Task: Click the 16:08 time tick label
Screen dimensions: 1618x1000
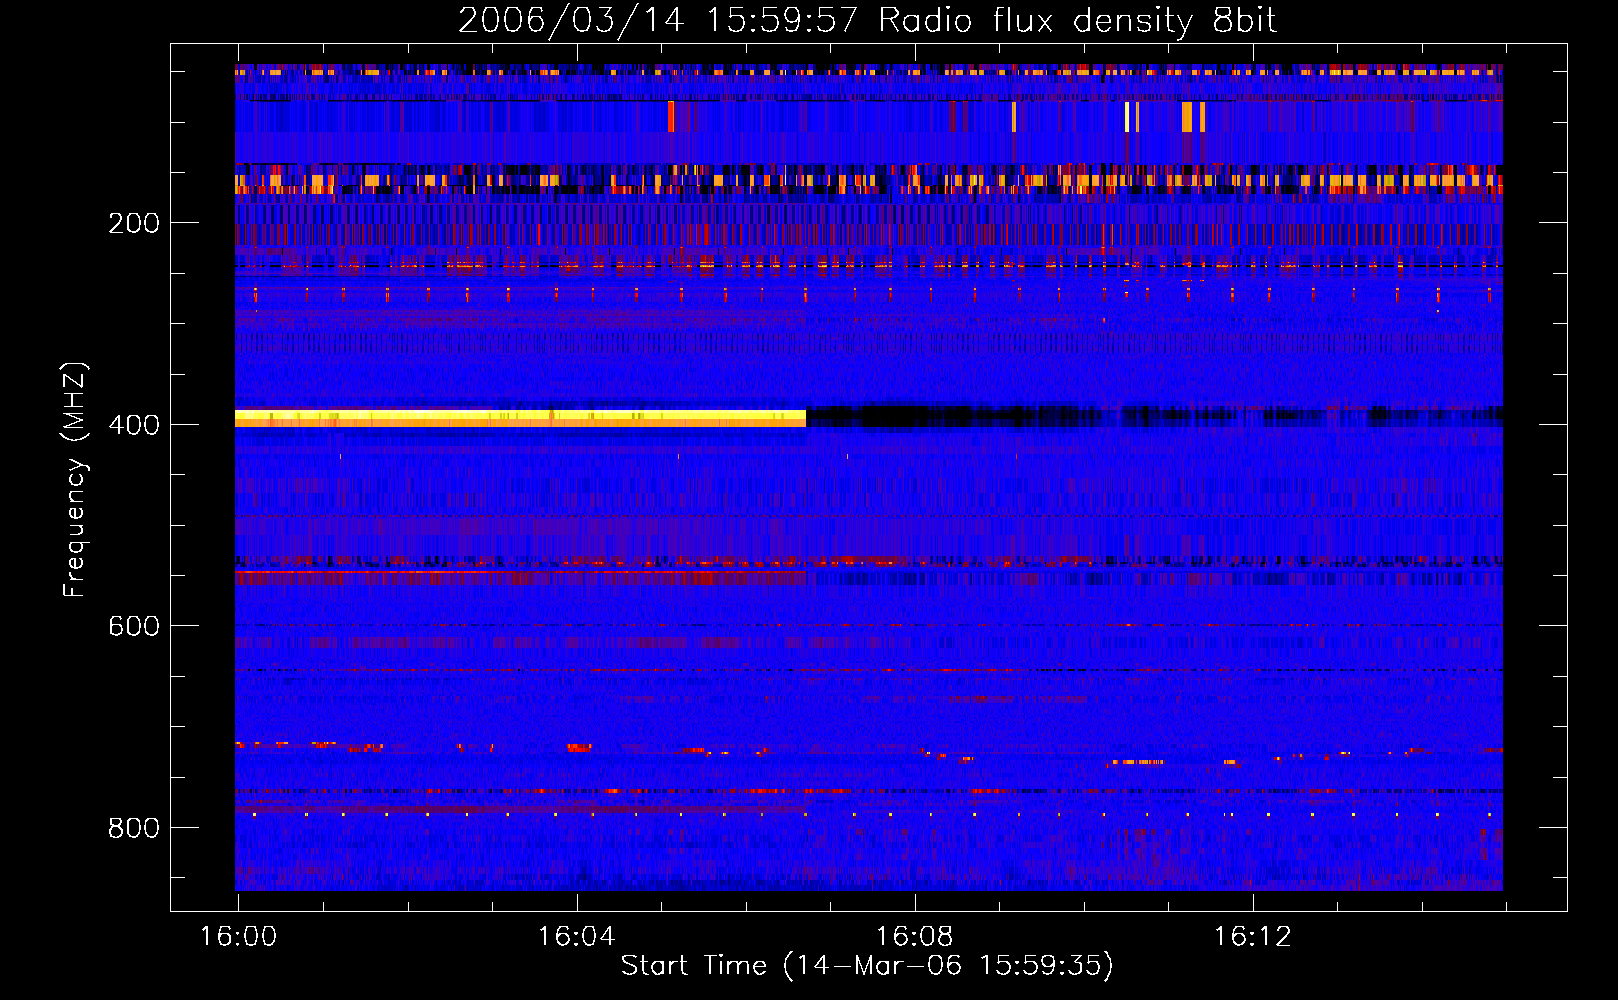Action: pyautogui.click(x=914, y=937)
